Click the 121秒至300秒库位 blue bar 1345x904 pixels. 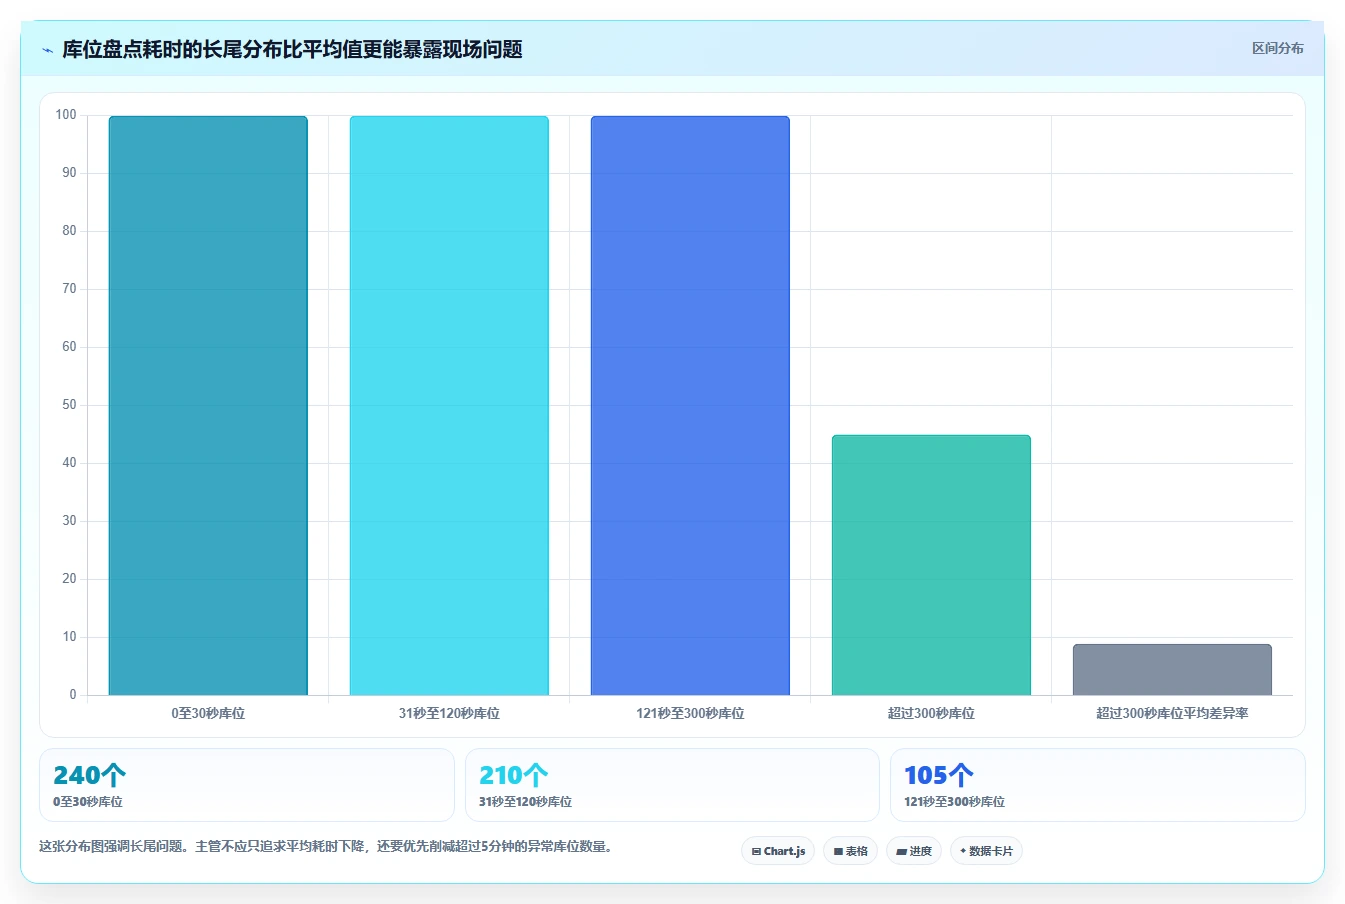tap(690, 405)
